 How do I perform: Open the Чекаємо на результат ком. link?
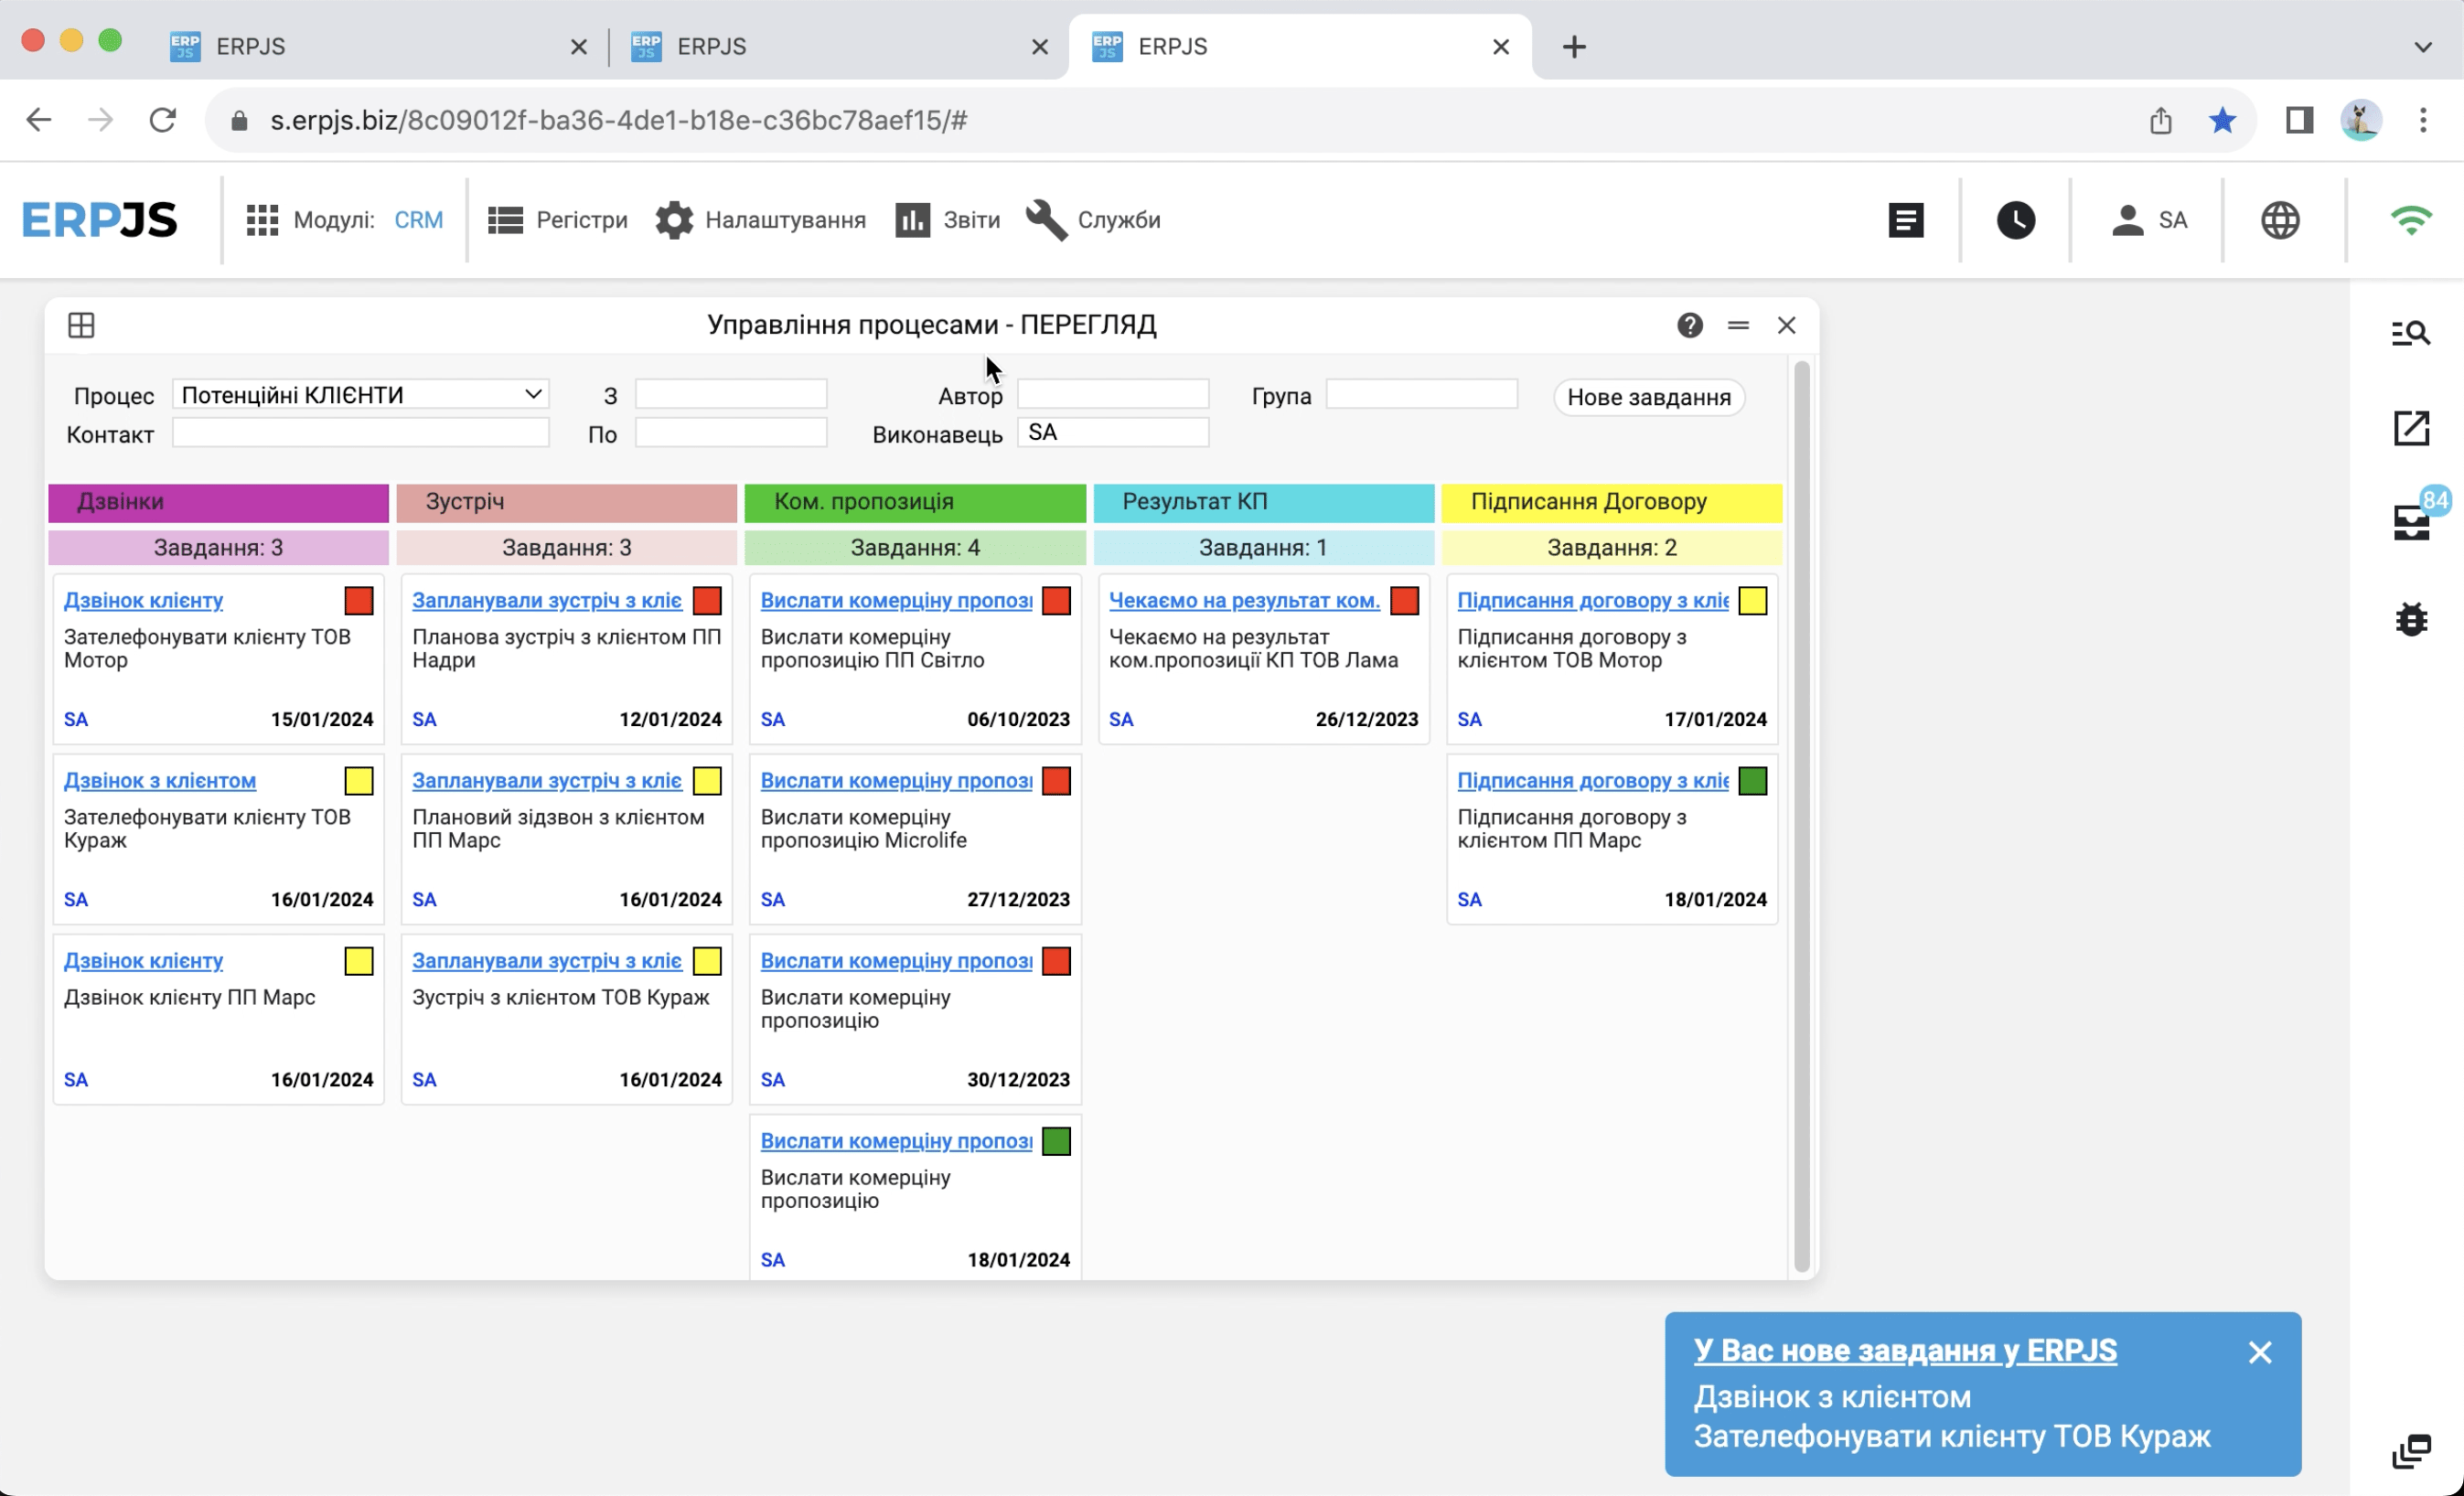click(1244, 600)
